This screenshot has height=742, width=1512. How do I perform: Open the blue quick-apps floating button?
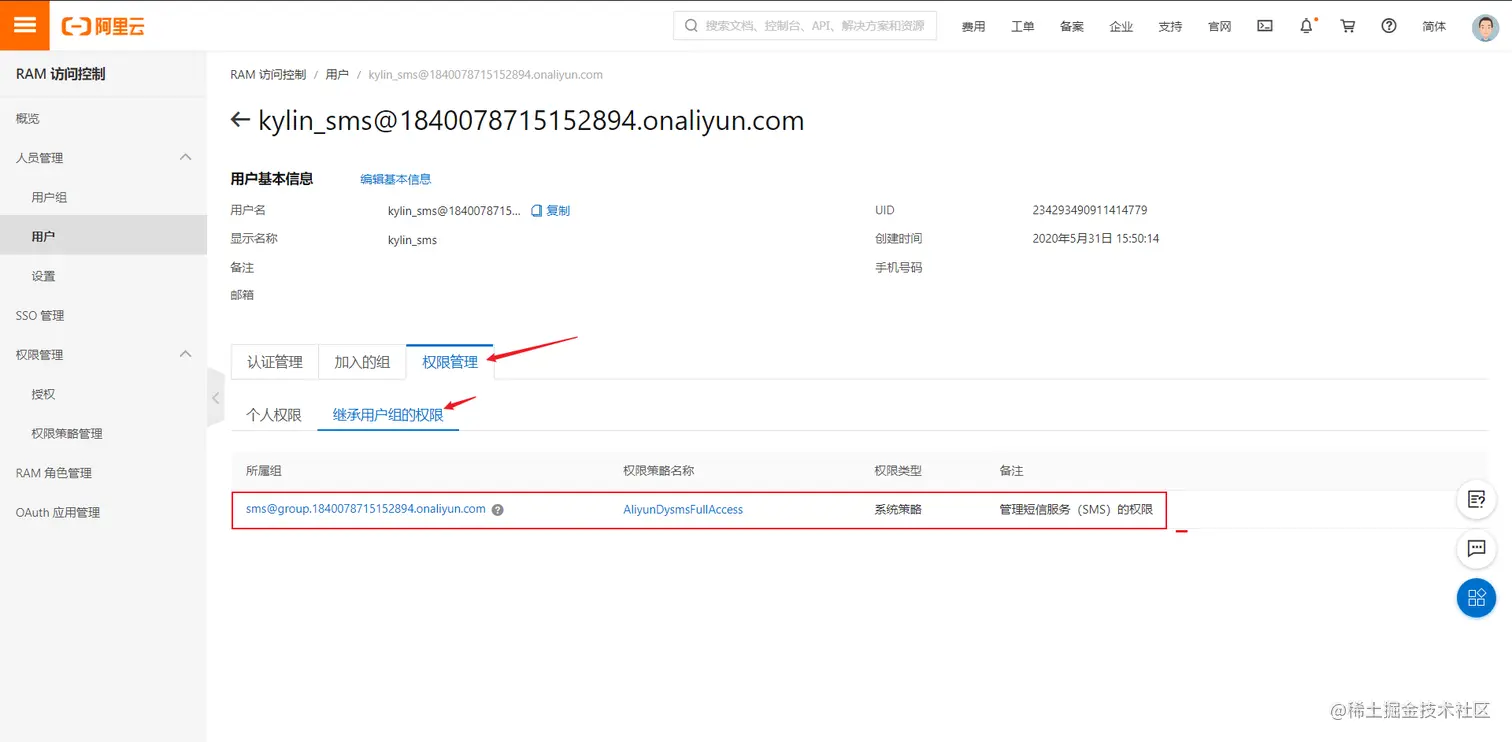(1476, 598)
